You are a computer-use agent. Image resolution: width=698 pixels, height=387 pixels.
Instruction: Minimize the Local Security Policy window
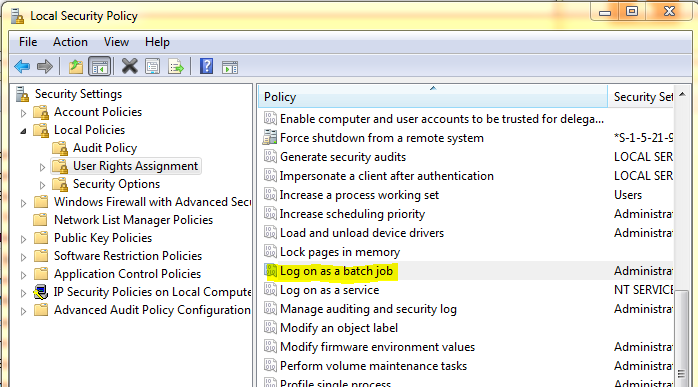(605, 12)
